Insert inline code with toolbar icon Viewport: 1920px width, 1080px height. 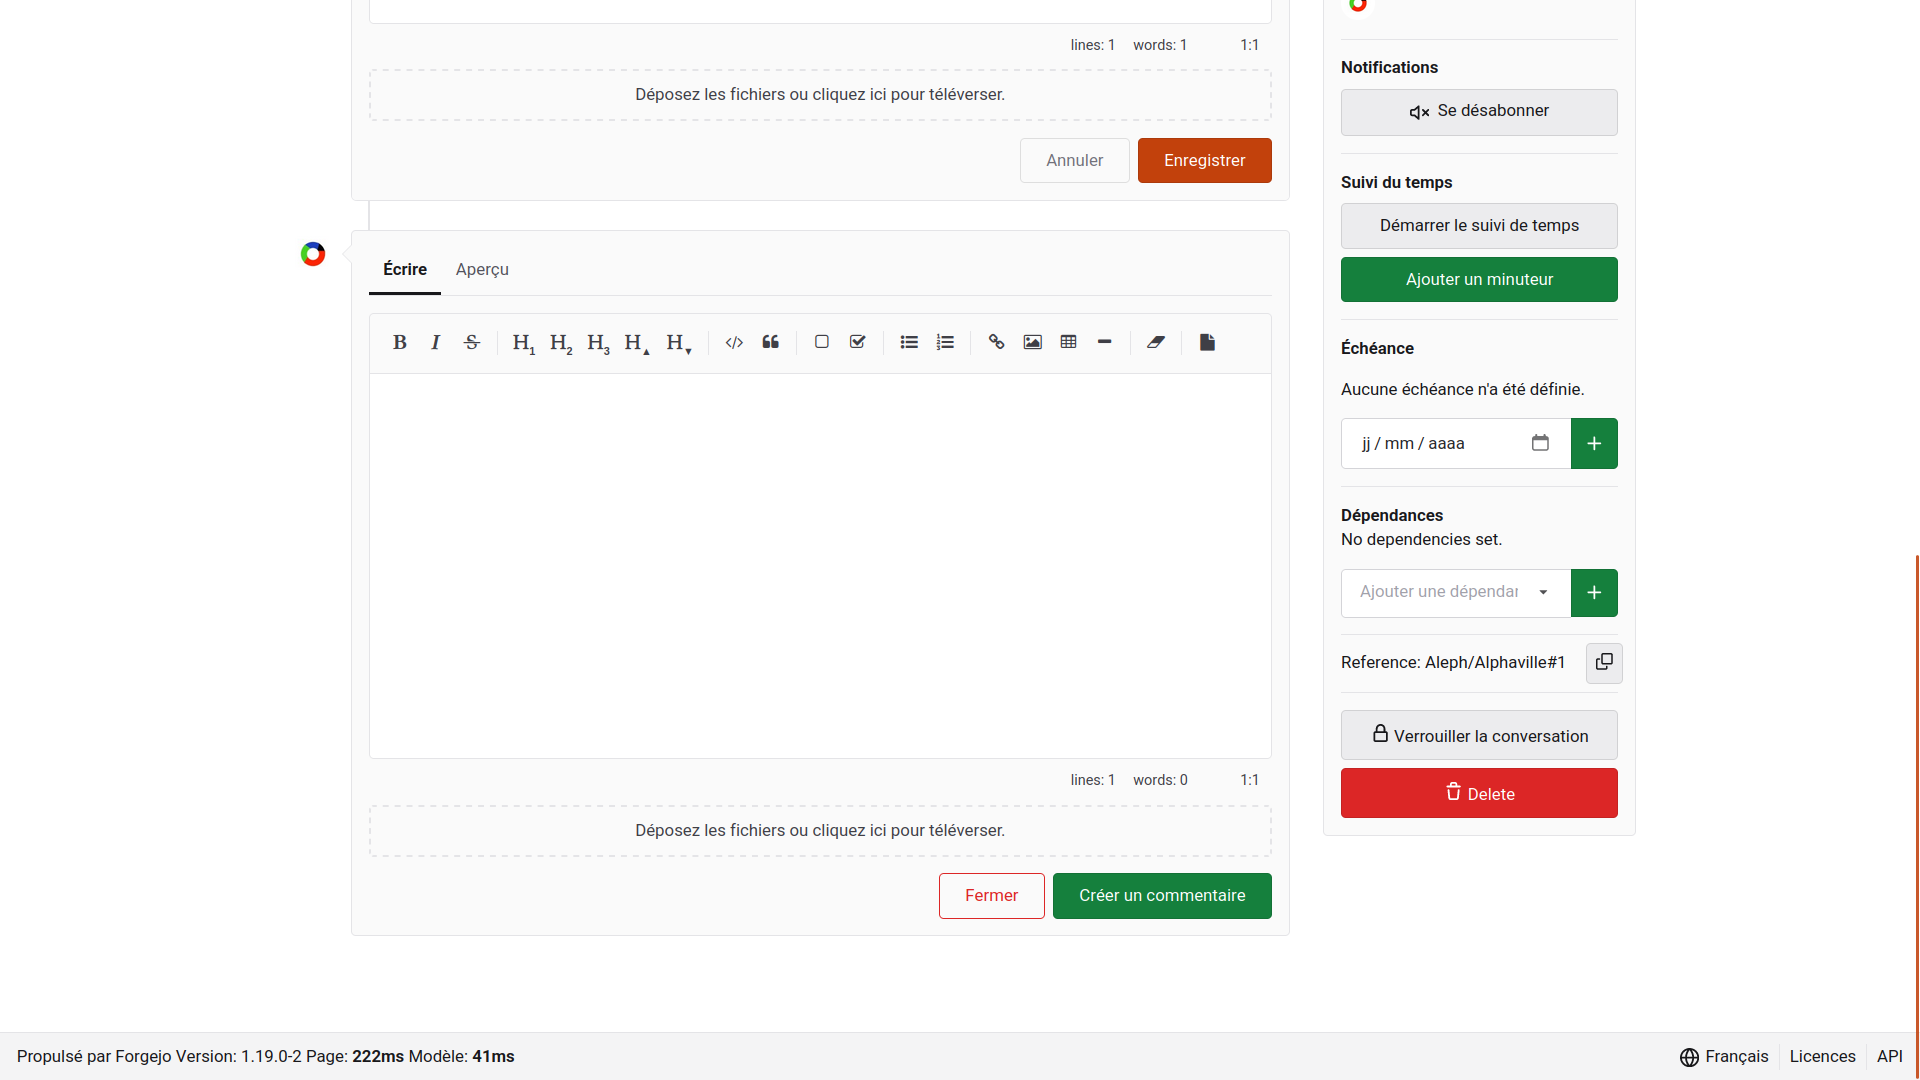pos(734,342)
